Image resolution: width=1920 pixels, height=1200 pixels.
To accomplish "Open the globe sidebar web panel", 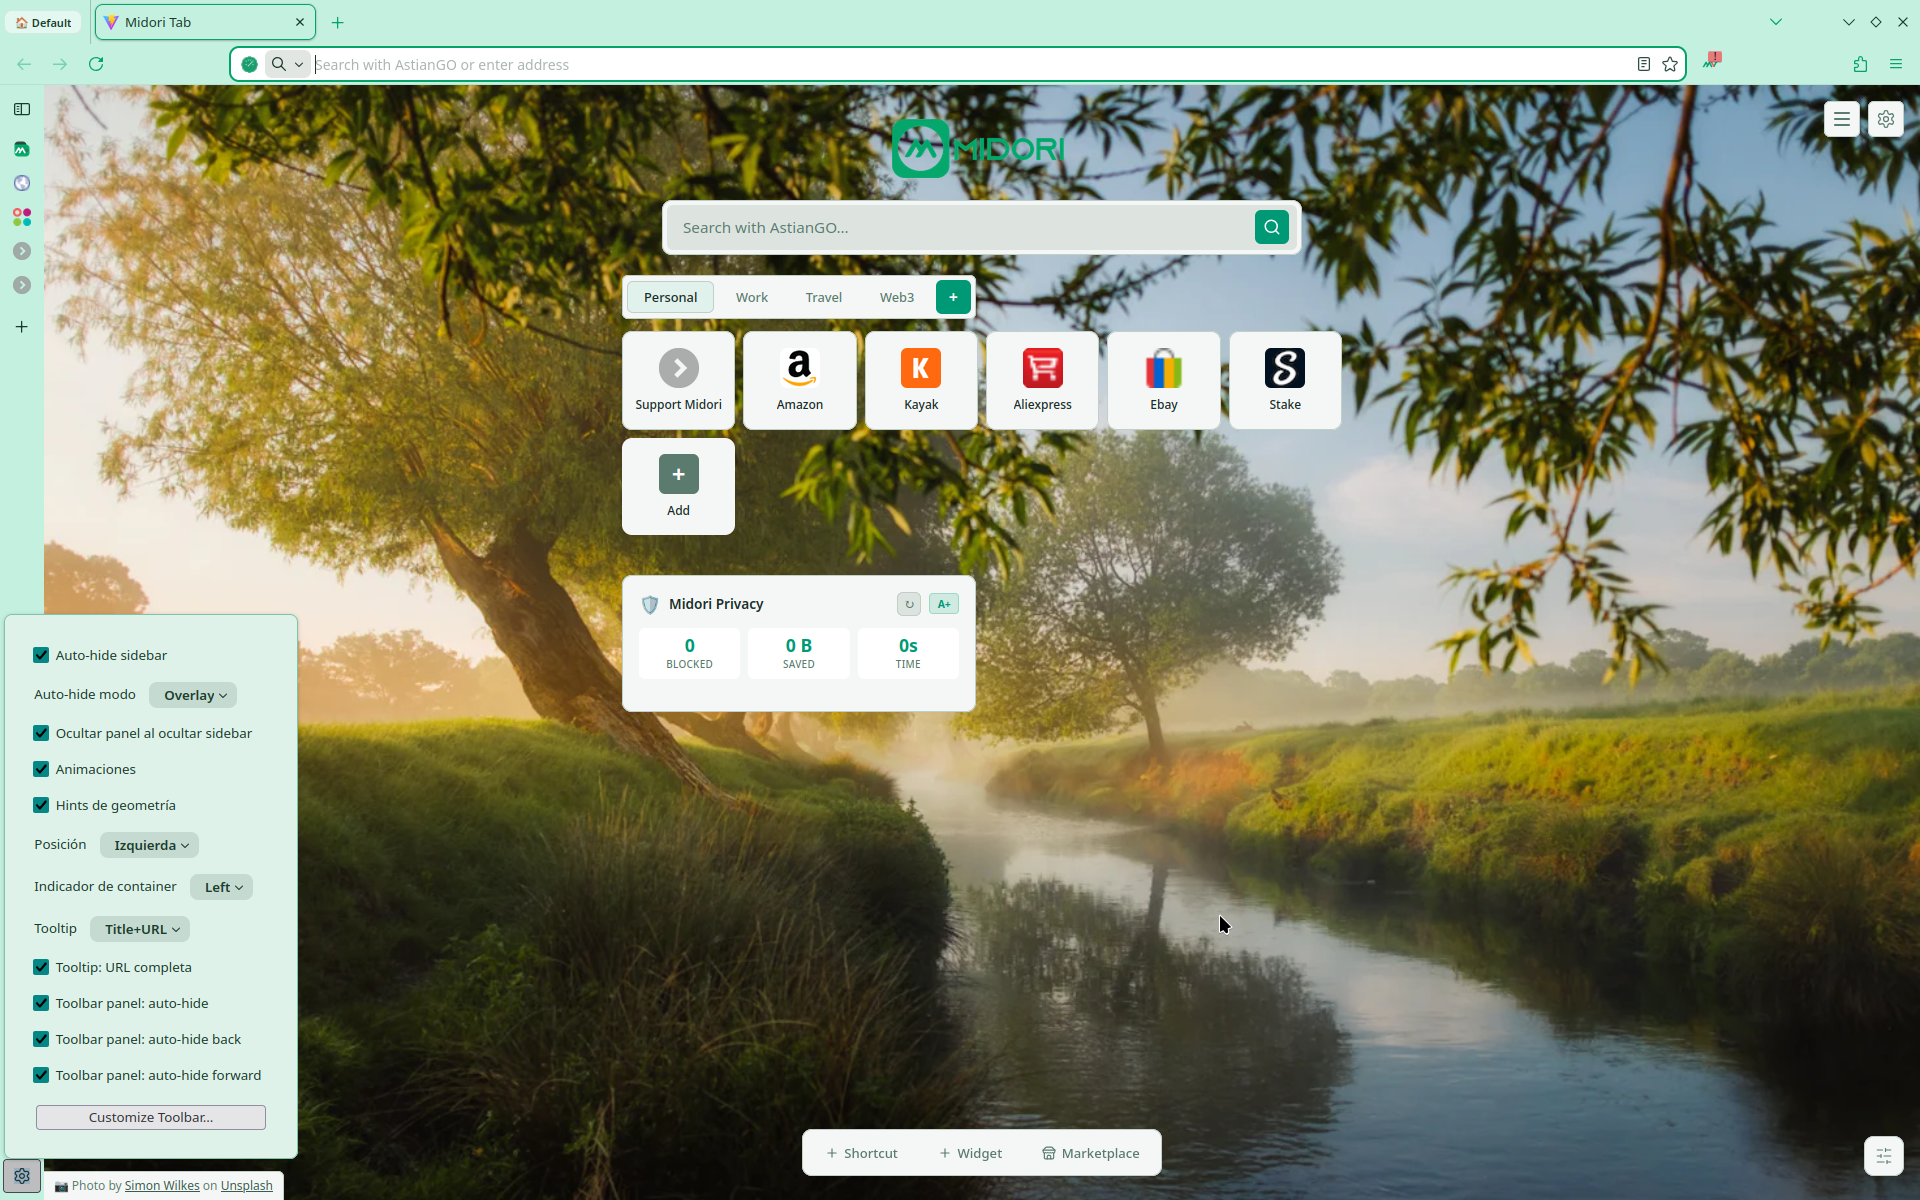I will [x=22, y=183].
